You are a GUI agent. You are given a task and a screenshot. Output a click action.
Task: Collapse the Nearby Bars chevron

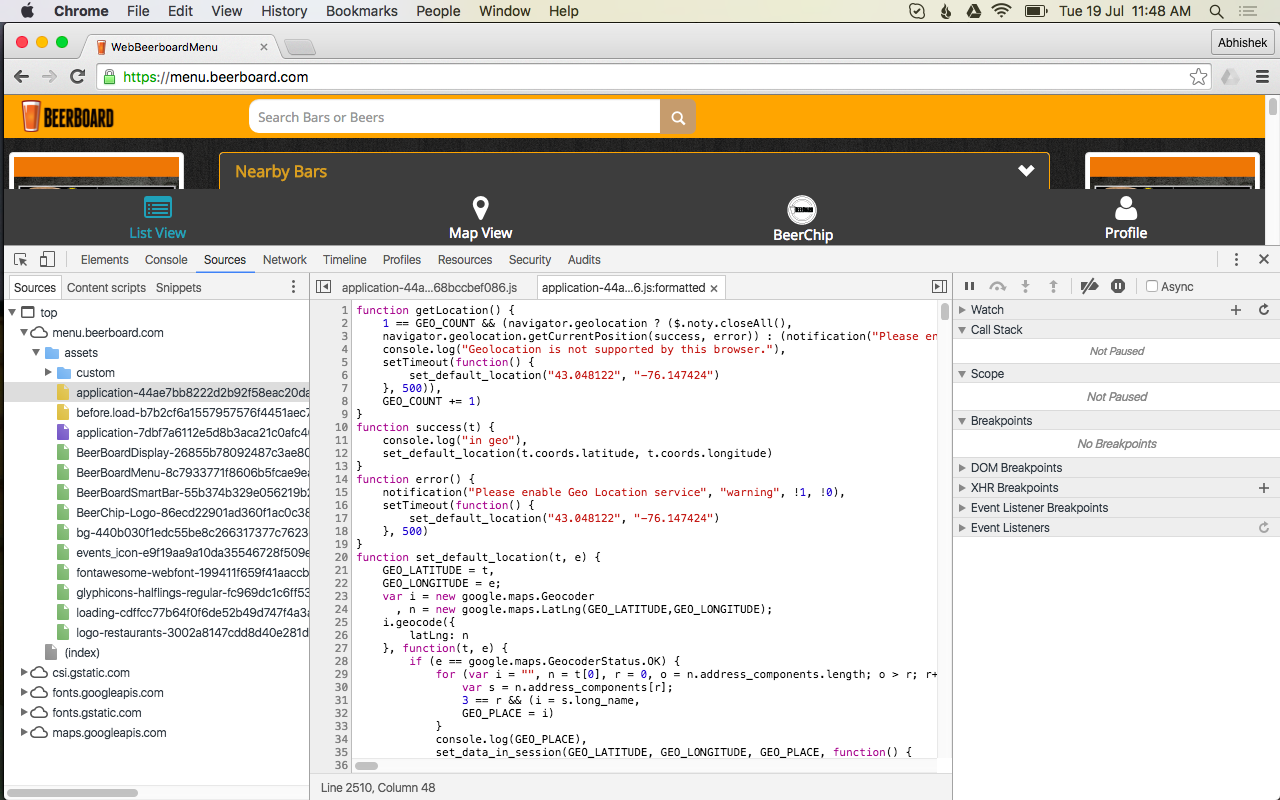(x=1026, y=171)
